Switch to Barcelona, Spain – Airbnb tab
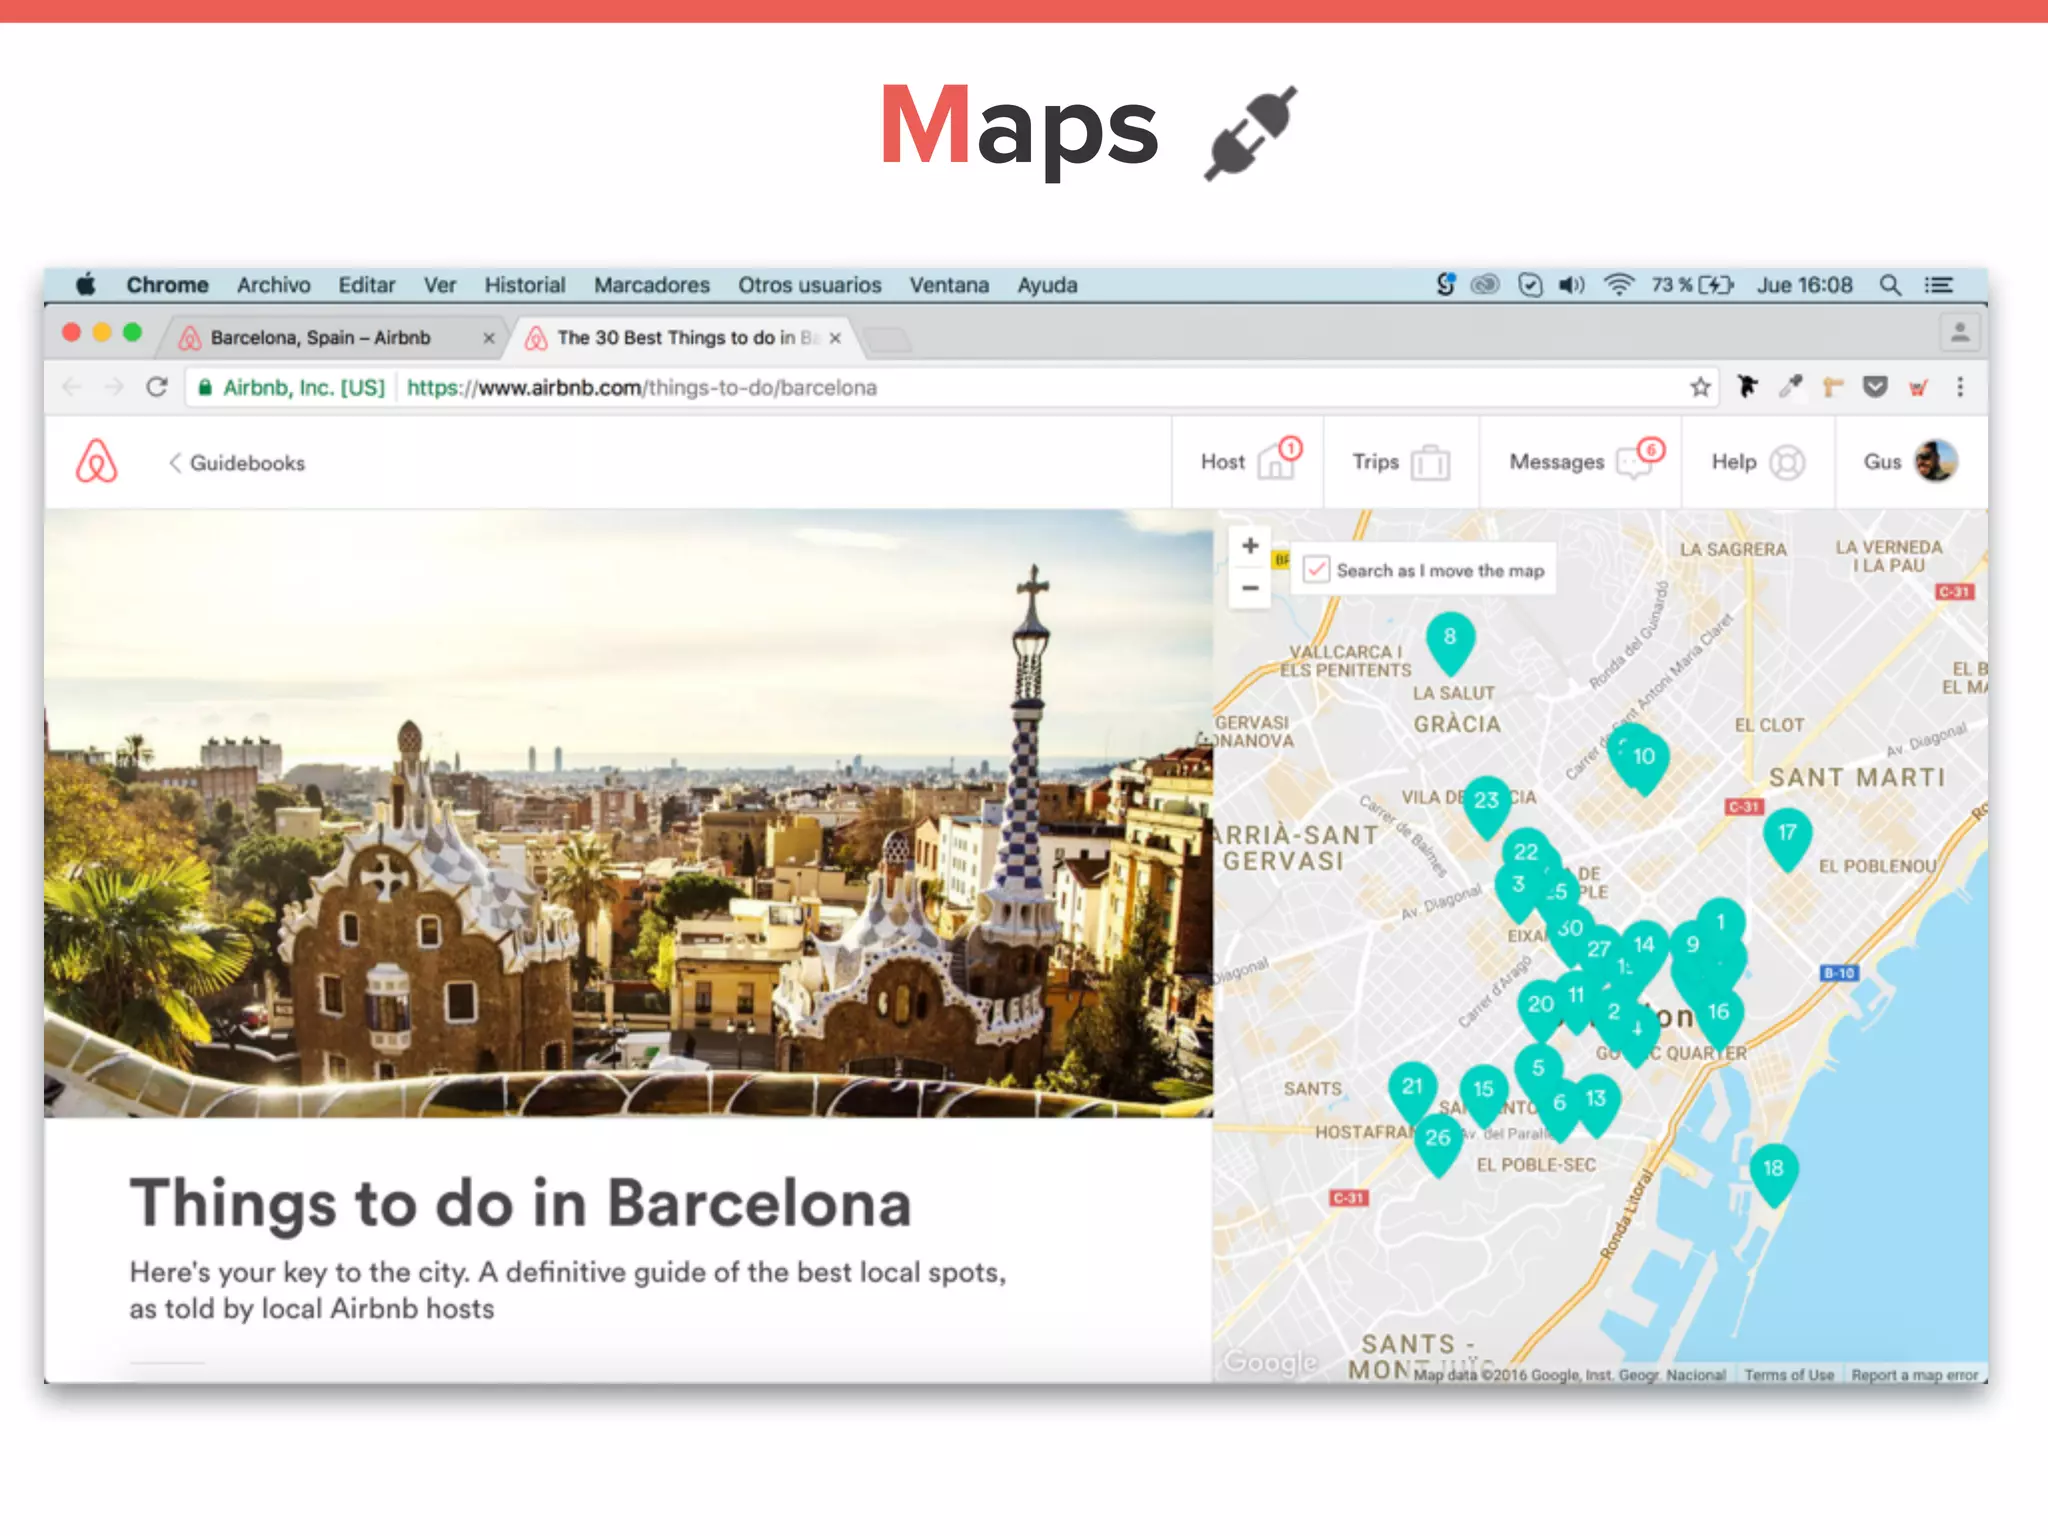 click(x=320, y=338)
